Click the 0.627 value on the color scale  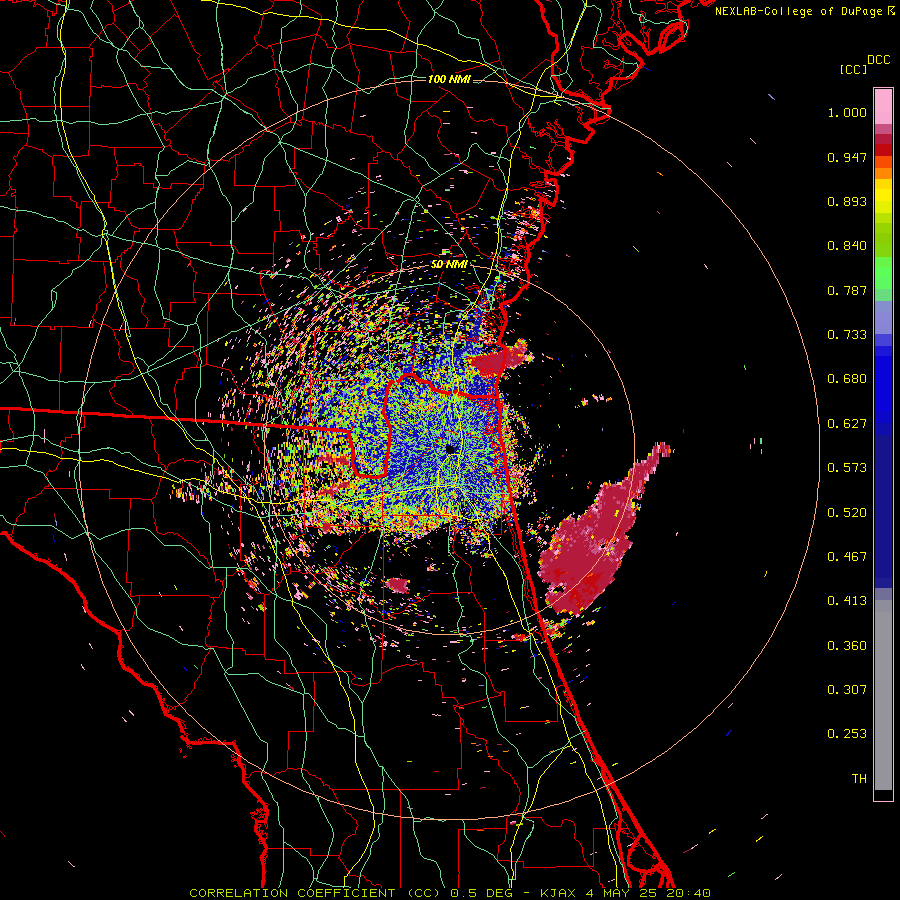point(847,424)
